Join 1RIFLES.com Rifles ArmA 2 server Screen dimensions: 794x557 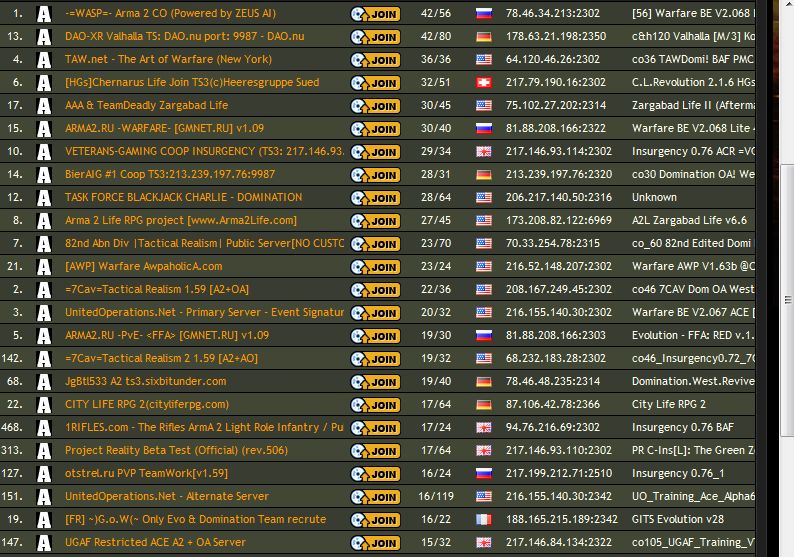pos(375,428)
